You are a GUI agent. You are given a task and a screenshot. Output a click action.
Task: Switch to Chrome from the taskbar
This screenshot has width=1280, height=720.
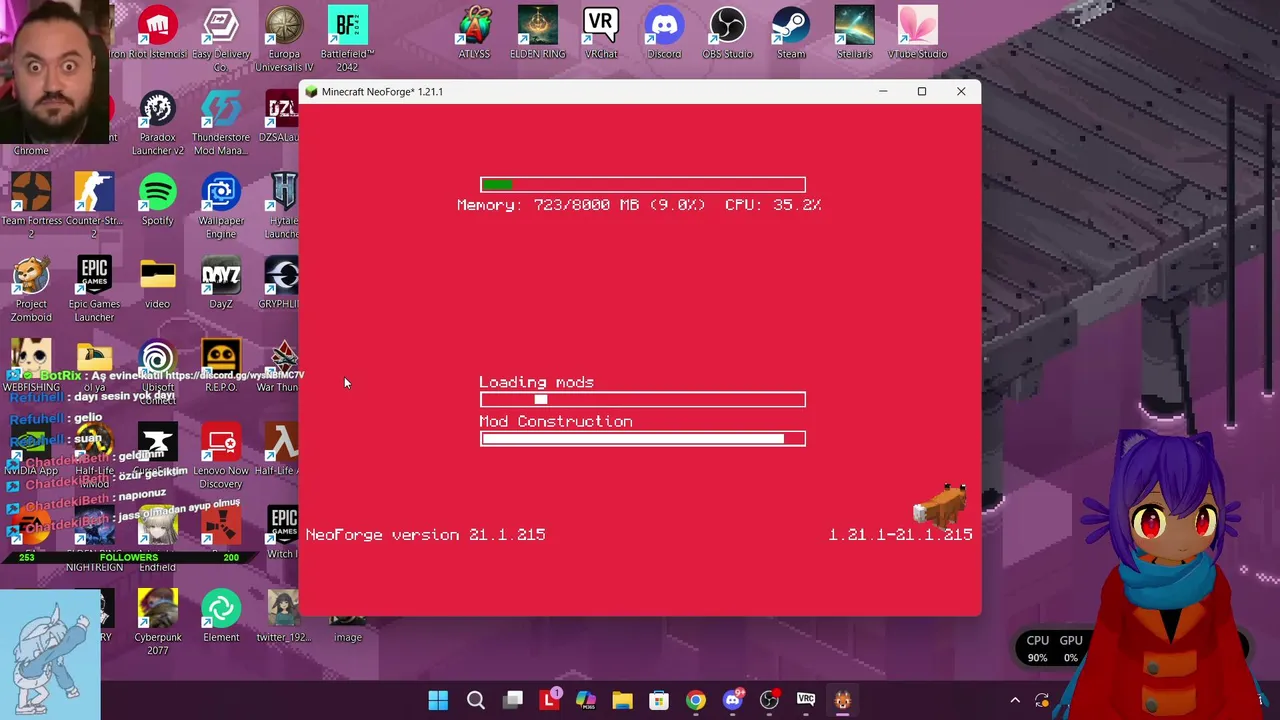tap(696, 700)
